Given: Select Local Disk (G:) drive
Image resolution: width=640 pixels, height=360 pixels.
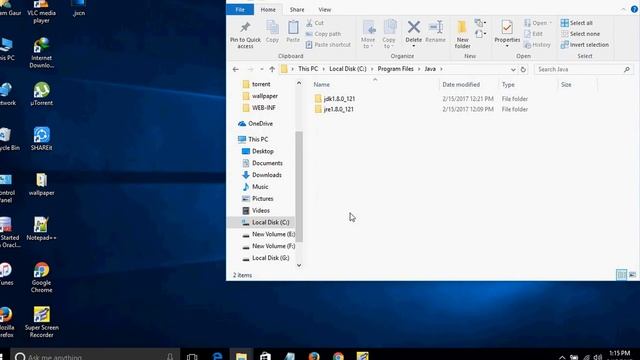Looking at the screenshot, I should coord(271,258).
